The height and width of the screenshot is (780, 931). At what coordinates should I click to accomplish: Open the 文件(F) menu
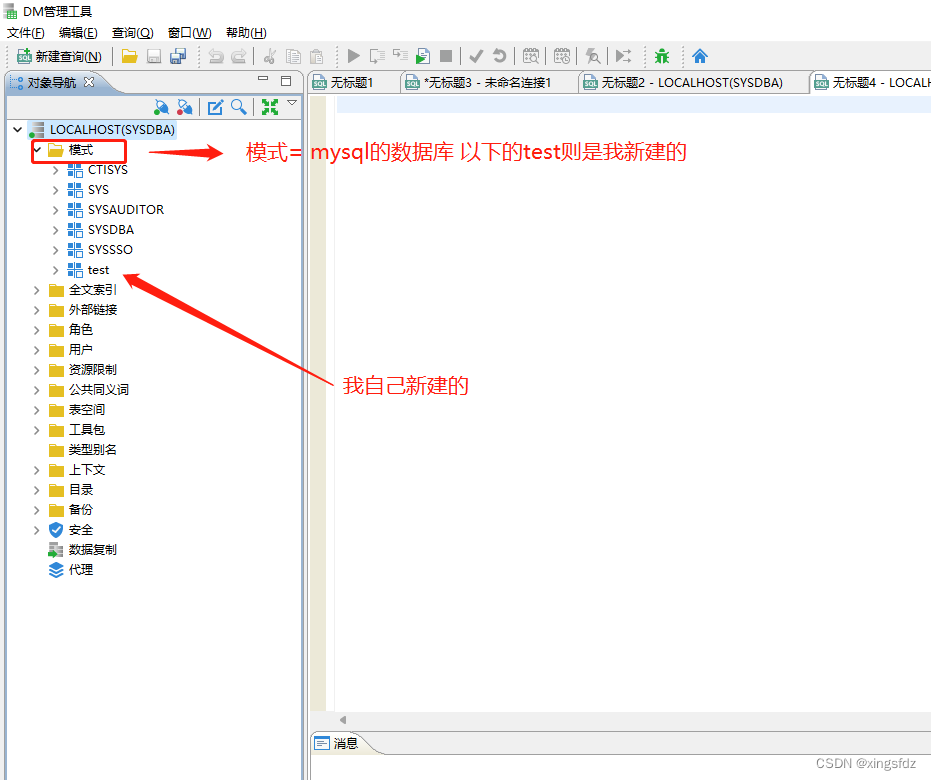(26, 33)
